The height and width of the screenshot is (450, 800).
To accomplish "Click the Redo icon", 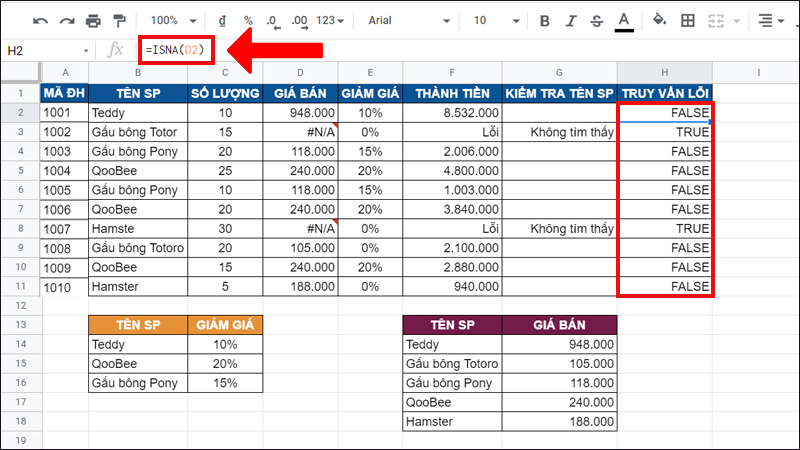I will coord(67,20).
